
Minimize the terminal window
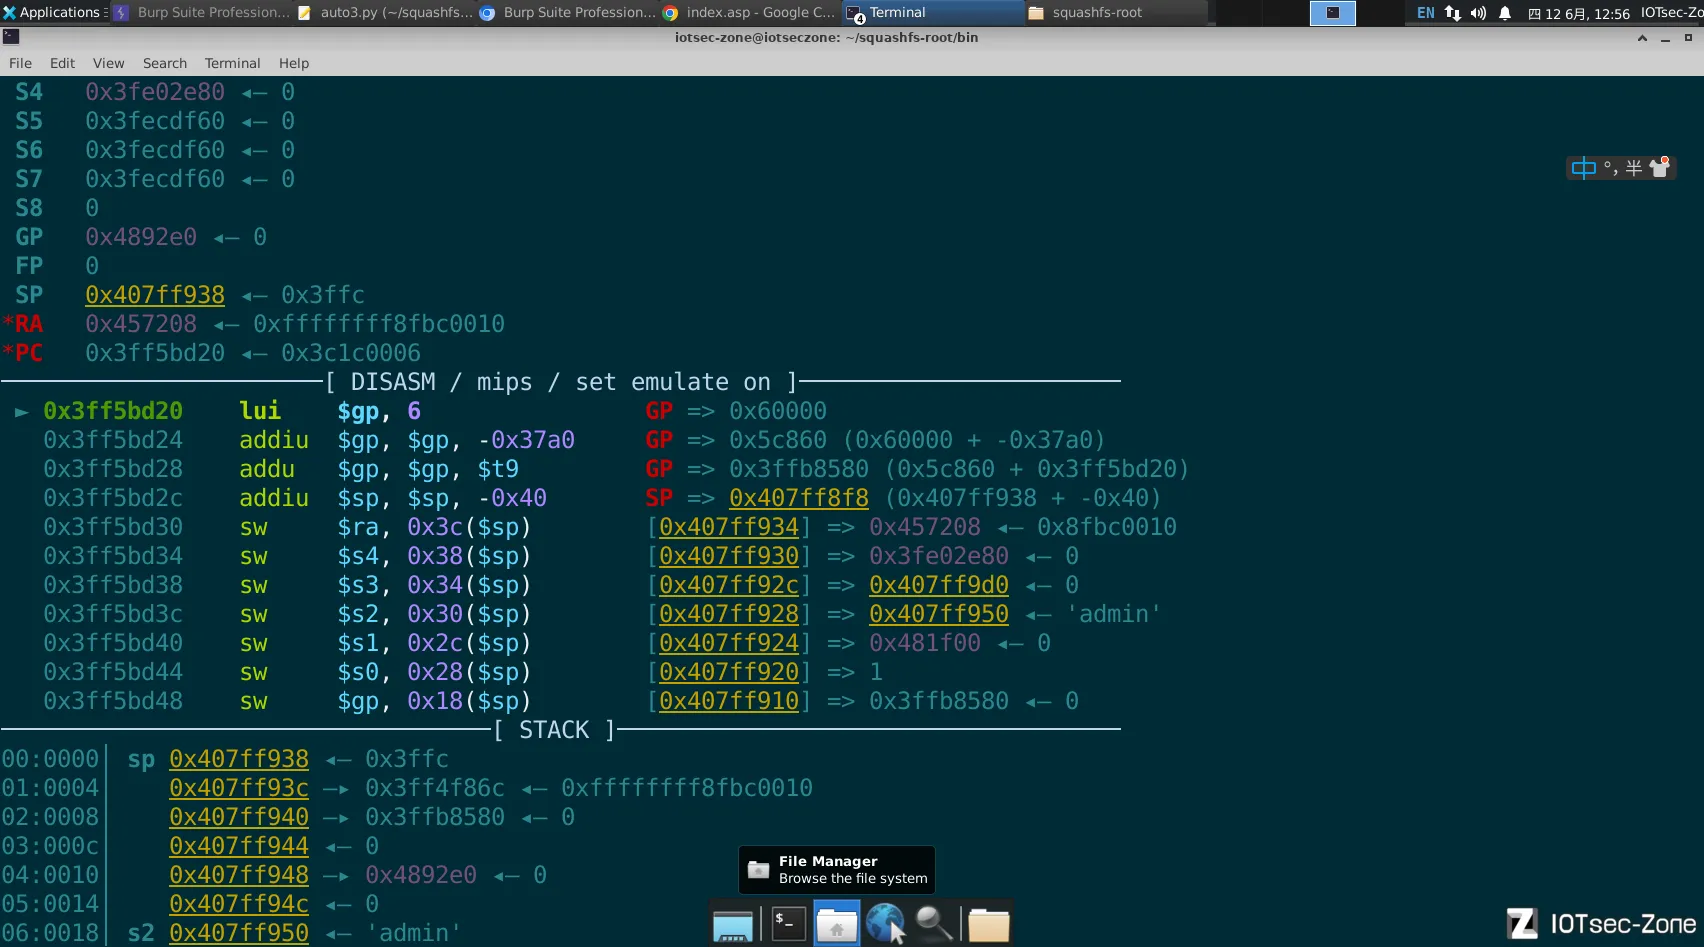tap(1665, 38)
